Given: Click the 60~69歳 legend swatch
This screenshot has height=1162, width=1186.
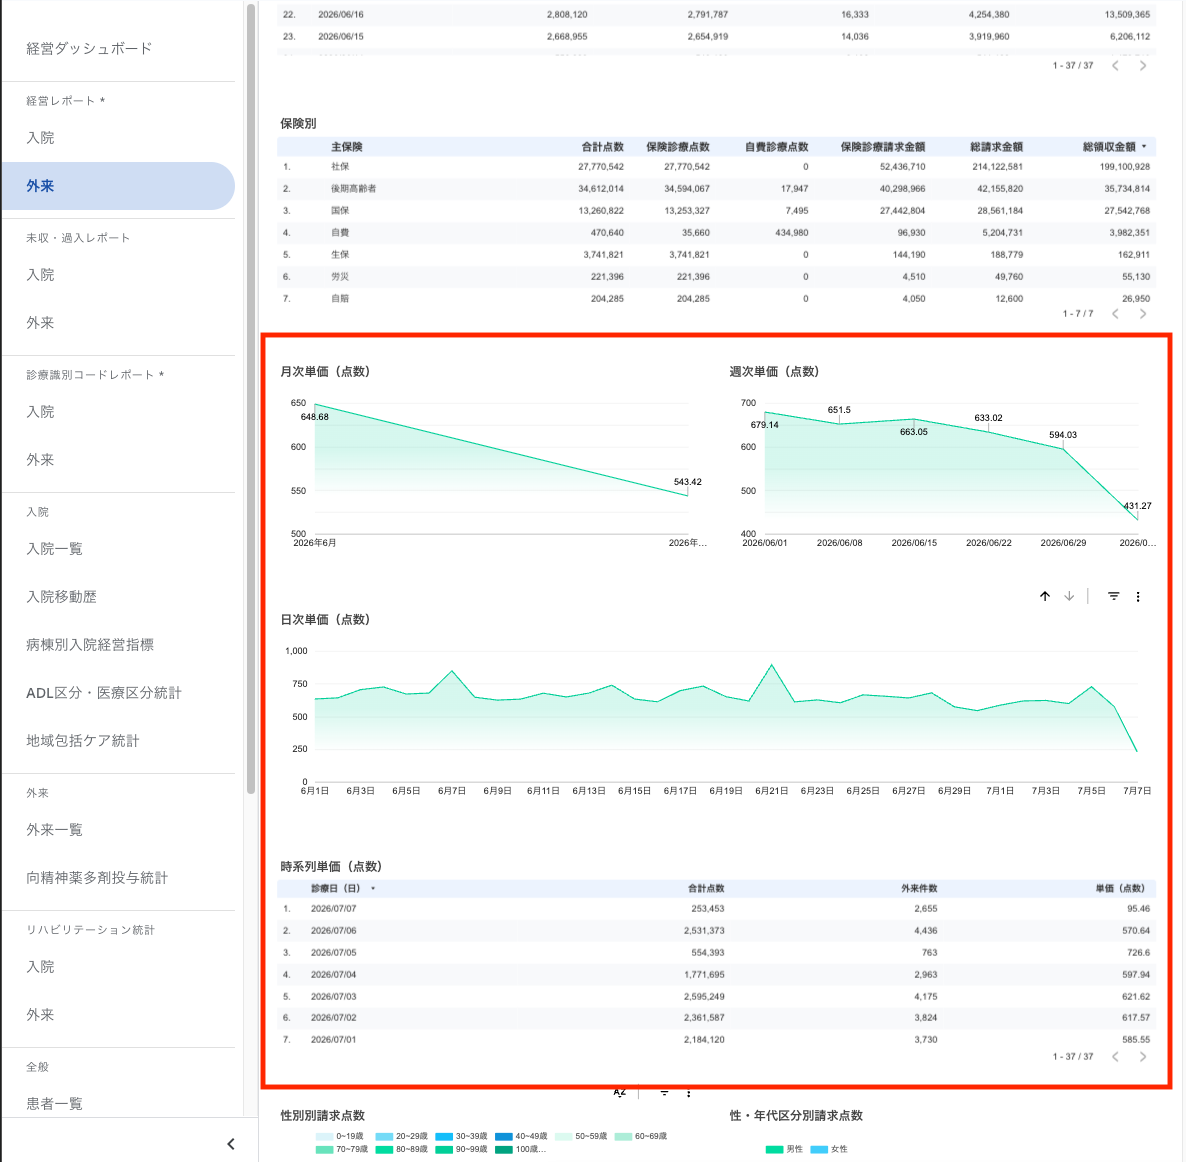Looking at the screenshot, I should click(623, 1136).
